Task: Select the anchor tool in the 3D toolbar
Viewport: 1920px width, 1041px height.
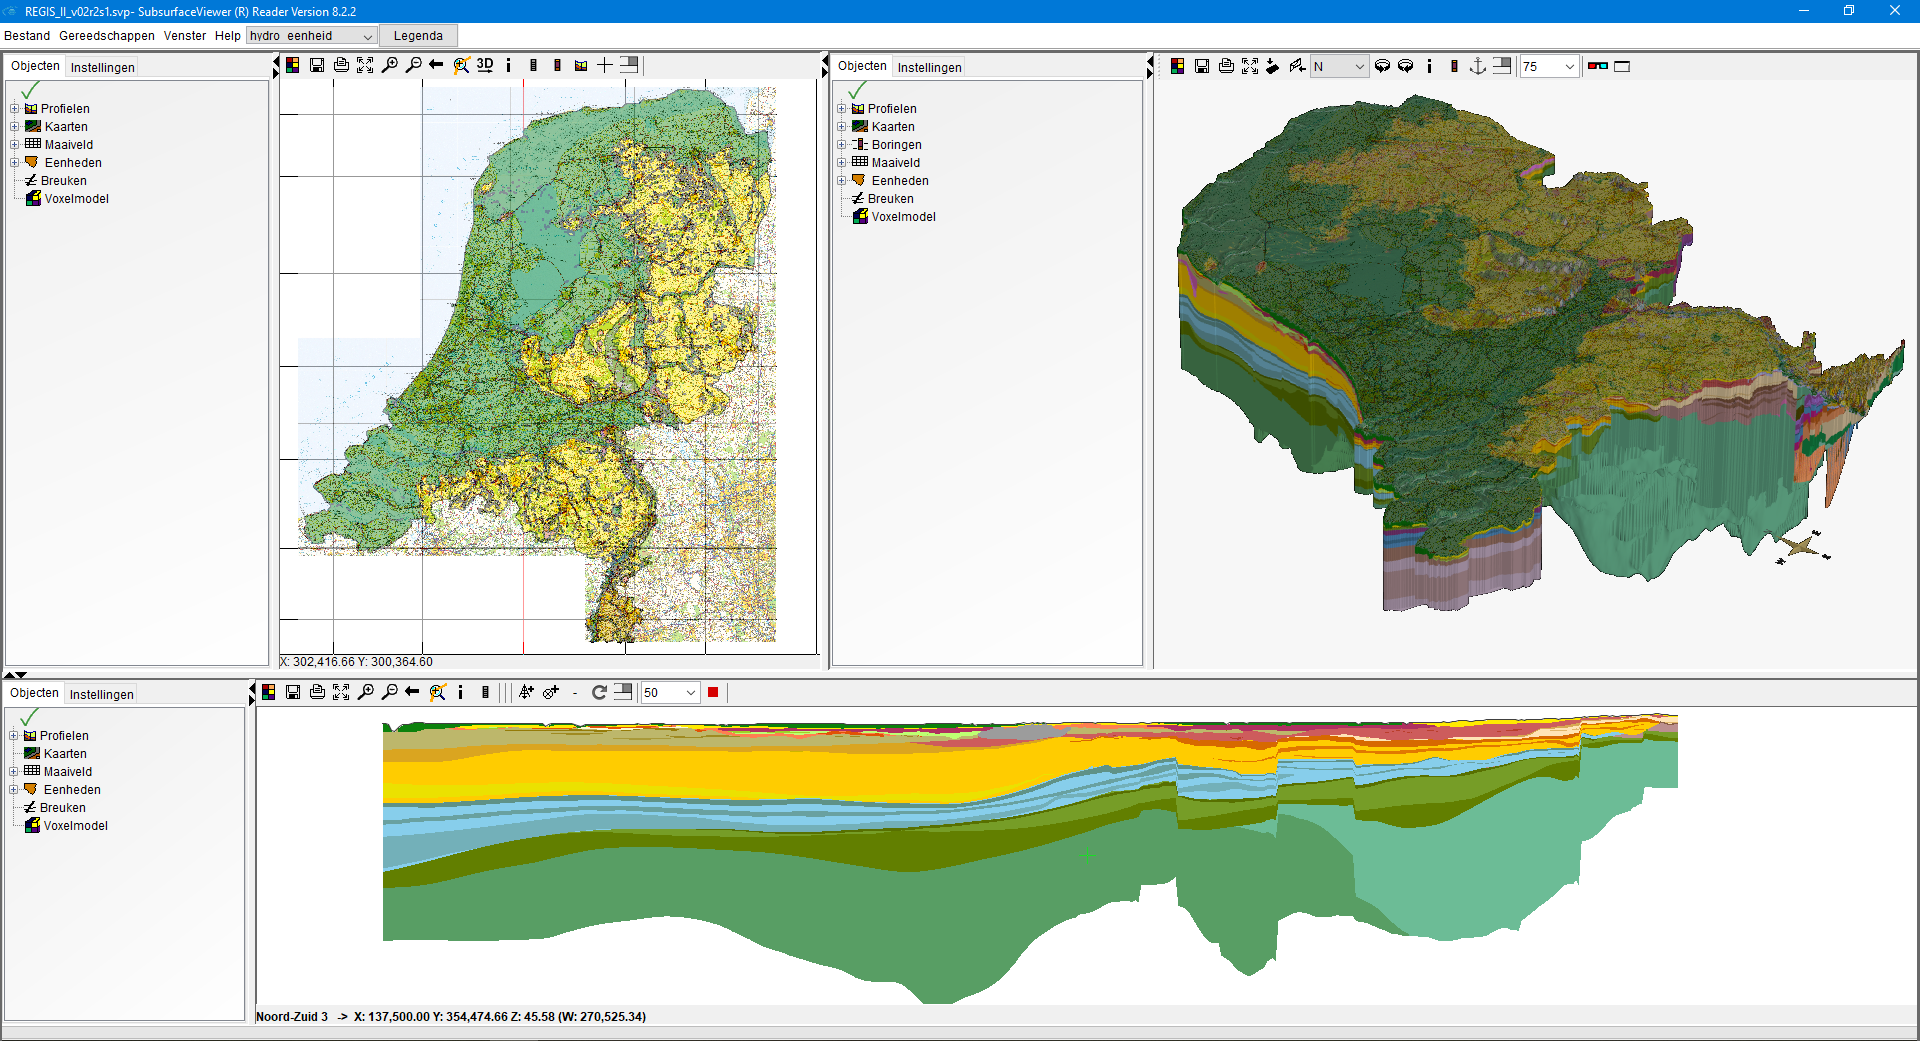Action: (1478, 66)
